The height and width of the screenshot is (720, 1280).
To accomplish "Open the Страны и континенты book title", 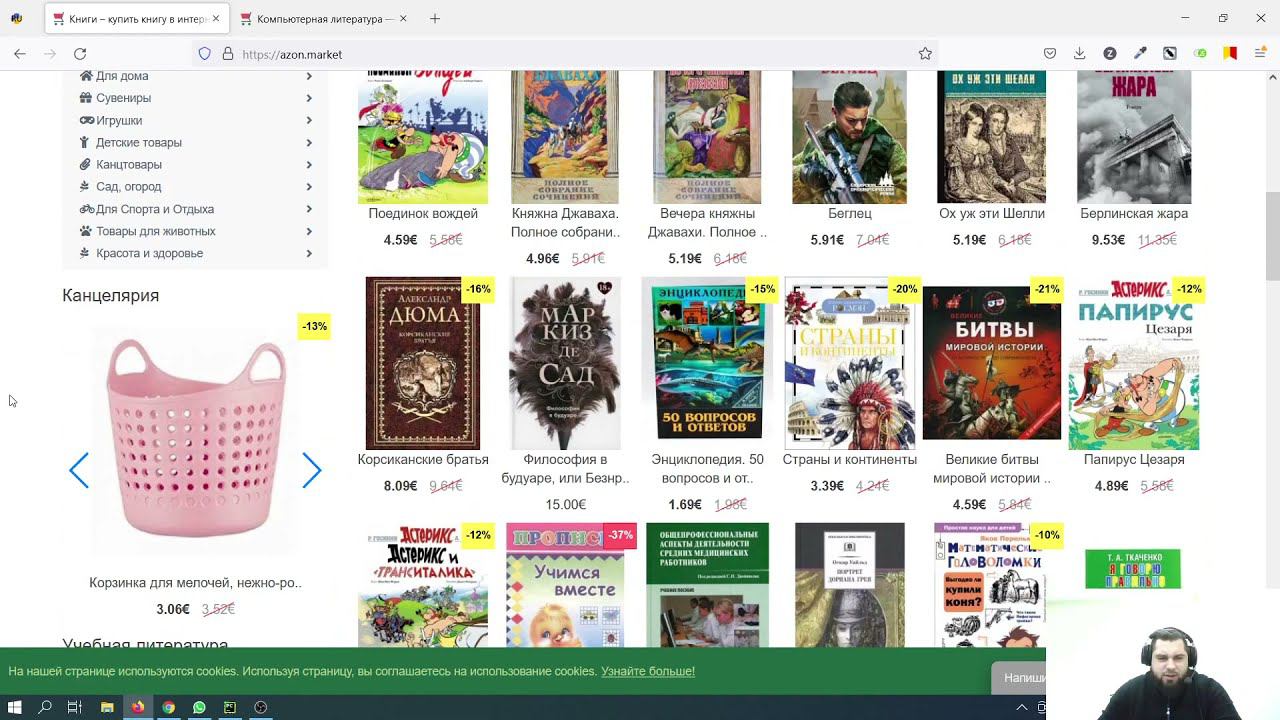I will 850,459.
